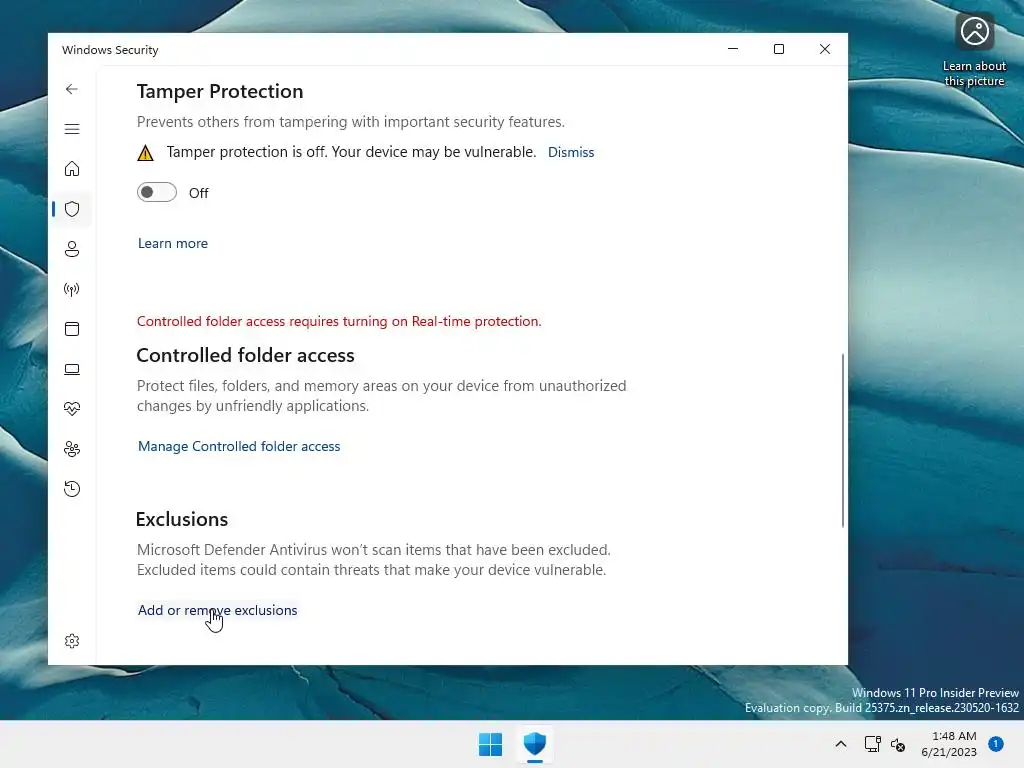Open Settings gear in sidebar

(x=72, y=641)
